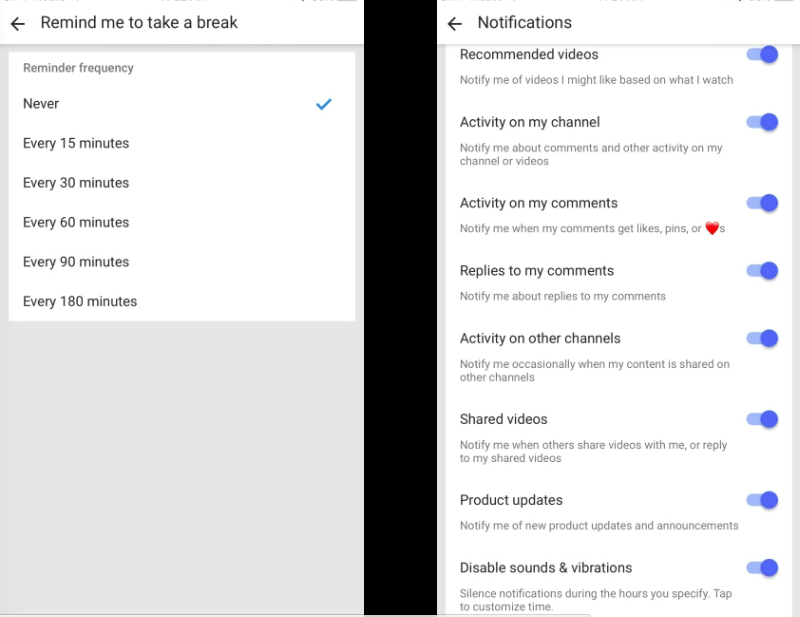
Task: Pick Every 90 minutes frequency
Action: (x=76, y=262)
